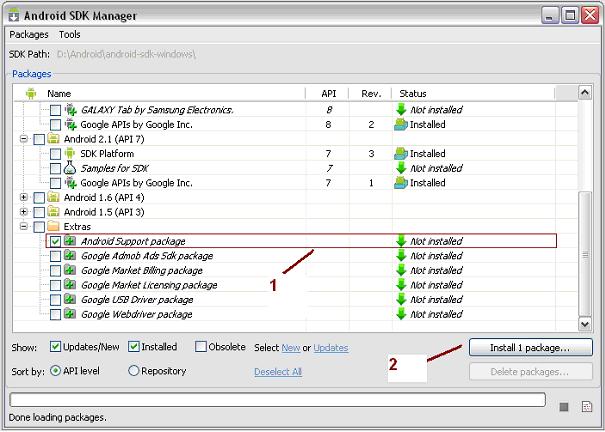605x432 pixels.
Task: Click the Updates selection link
Action: 331,348
